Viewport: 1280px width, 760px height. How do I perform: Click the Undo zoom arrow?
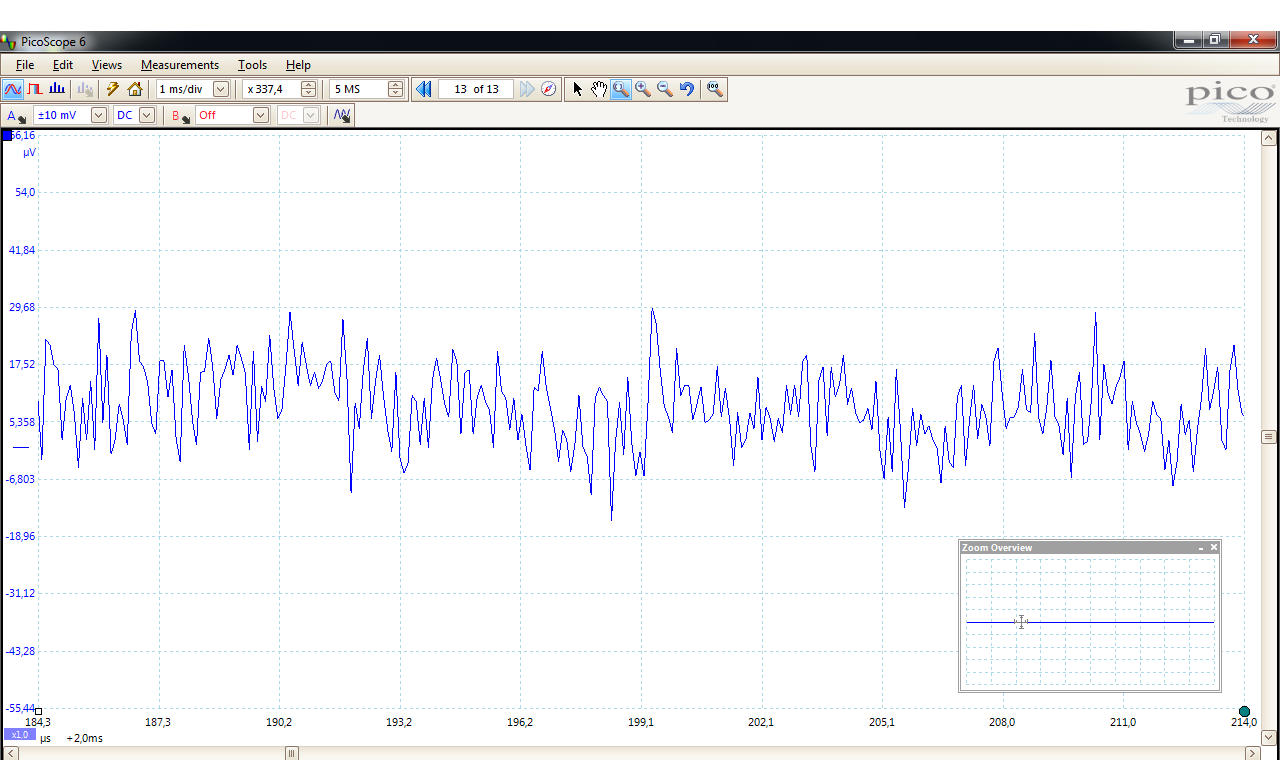pos(687,89)
